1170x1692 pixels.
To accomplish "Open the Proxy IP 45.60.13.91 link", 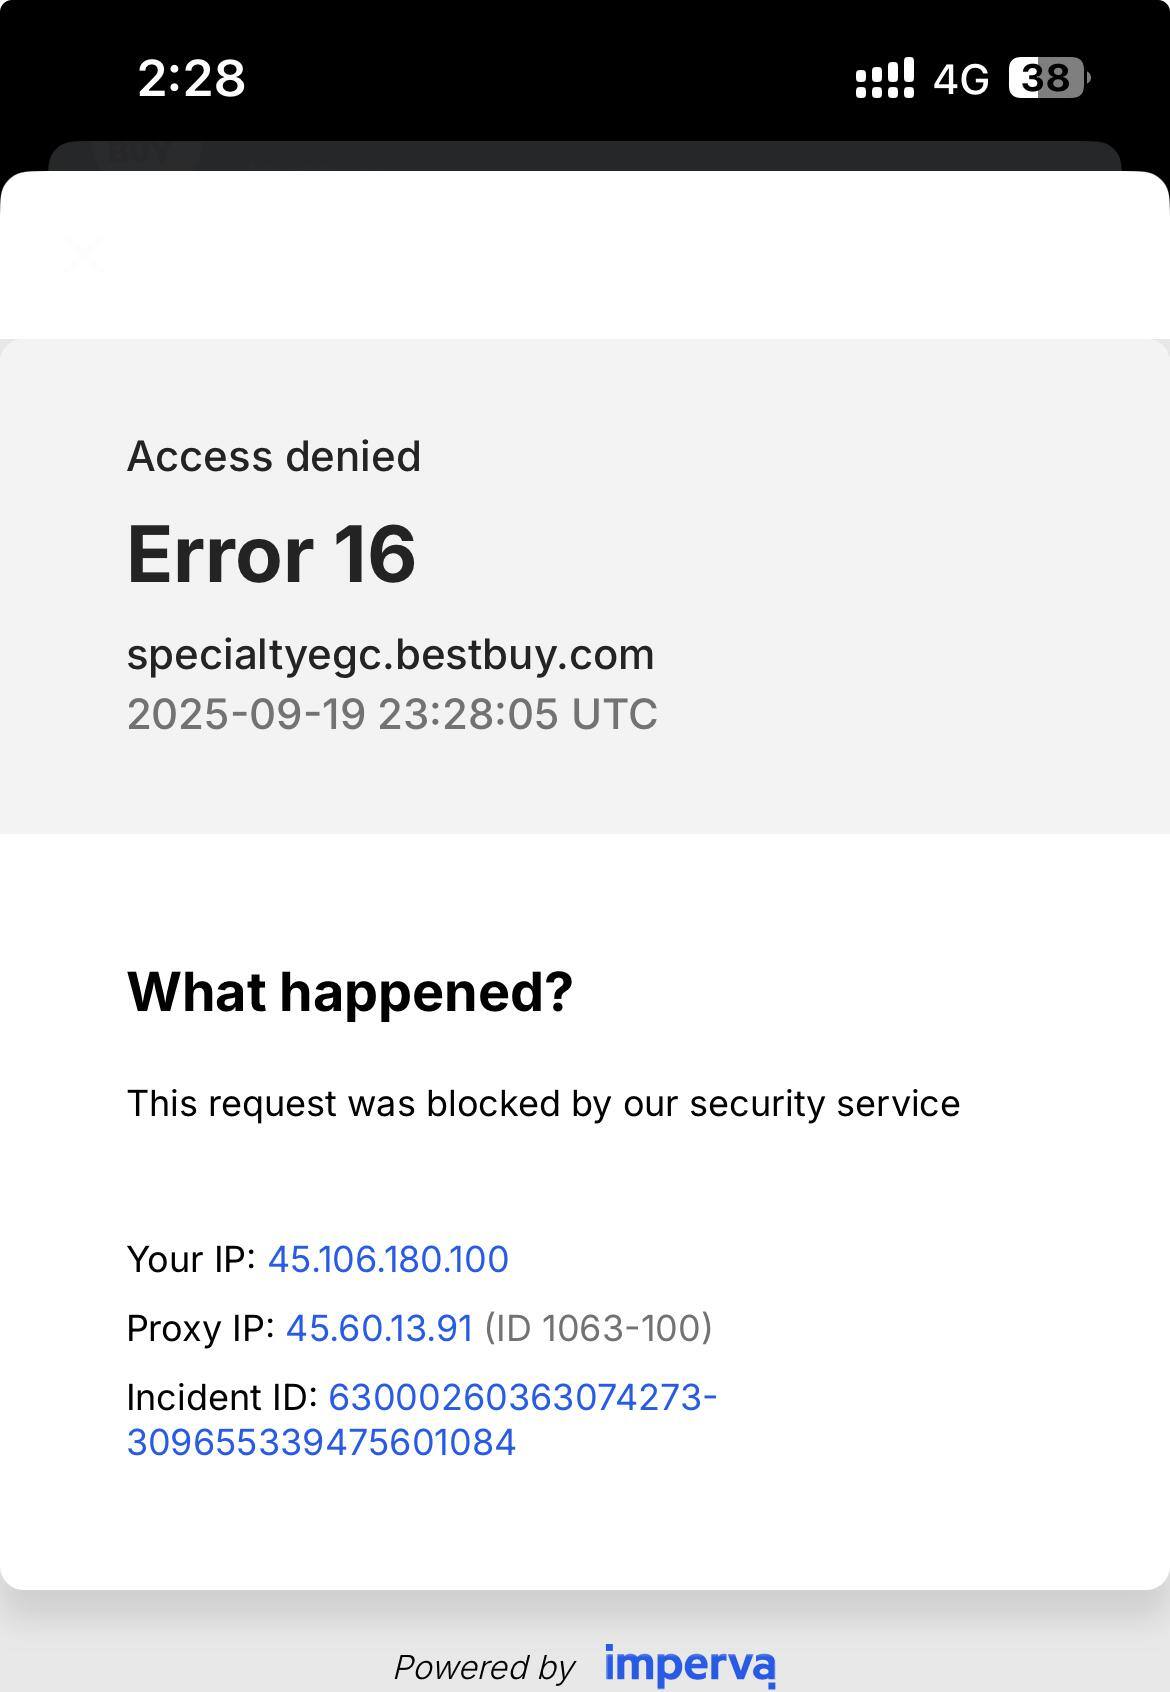I will 379,1328.
